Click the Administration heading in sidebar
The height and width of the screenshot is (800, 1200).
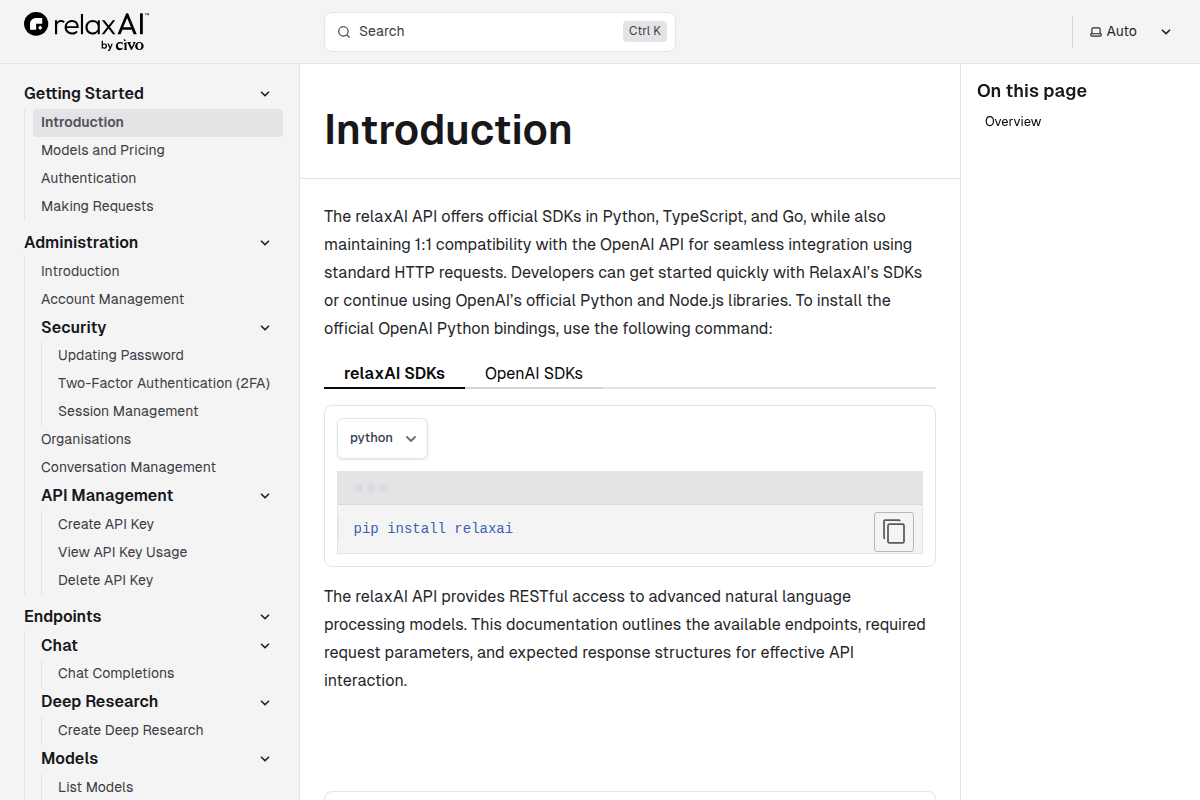81,242
